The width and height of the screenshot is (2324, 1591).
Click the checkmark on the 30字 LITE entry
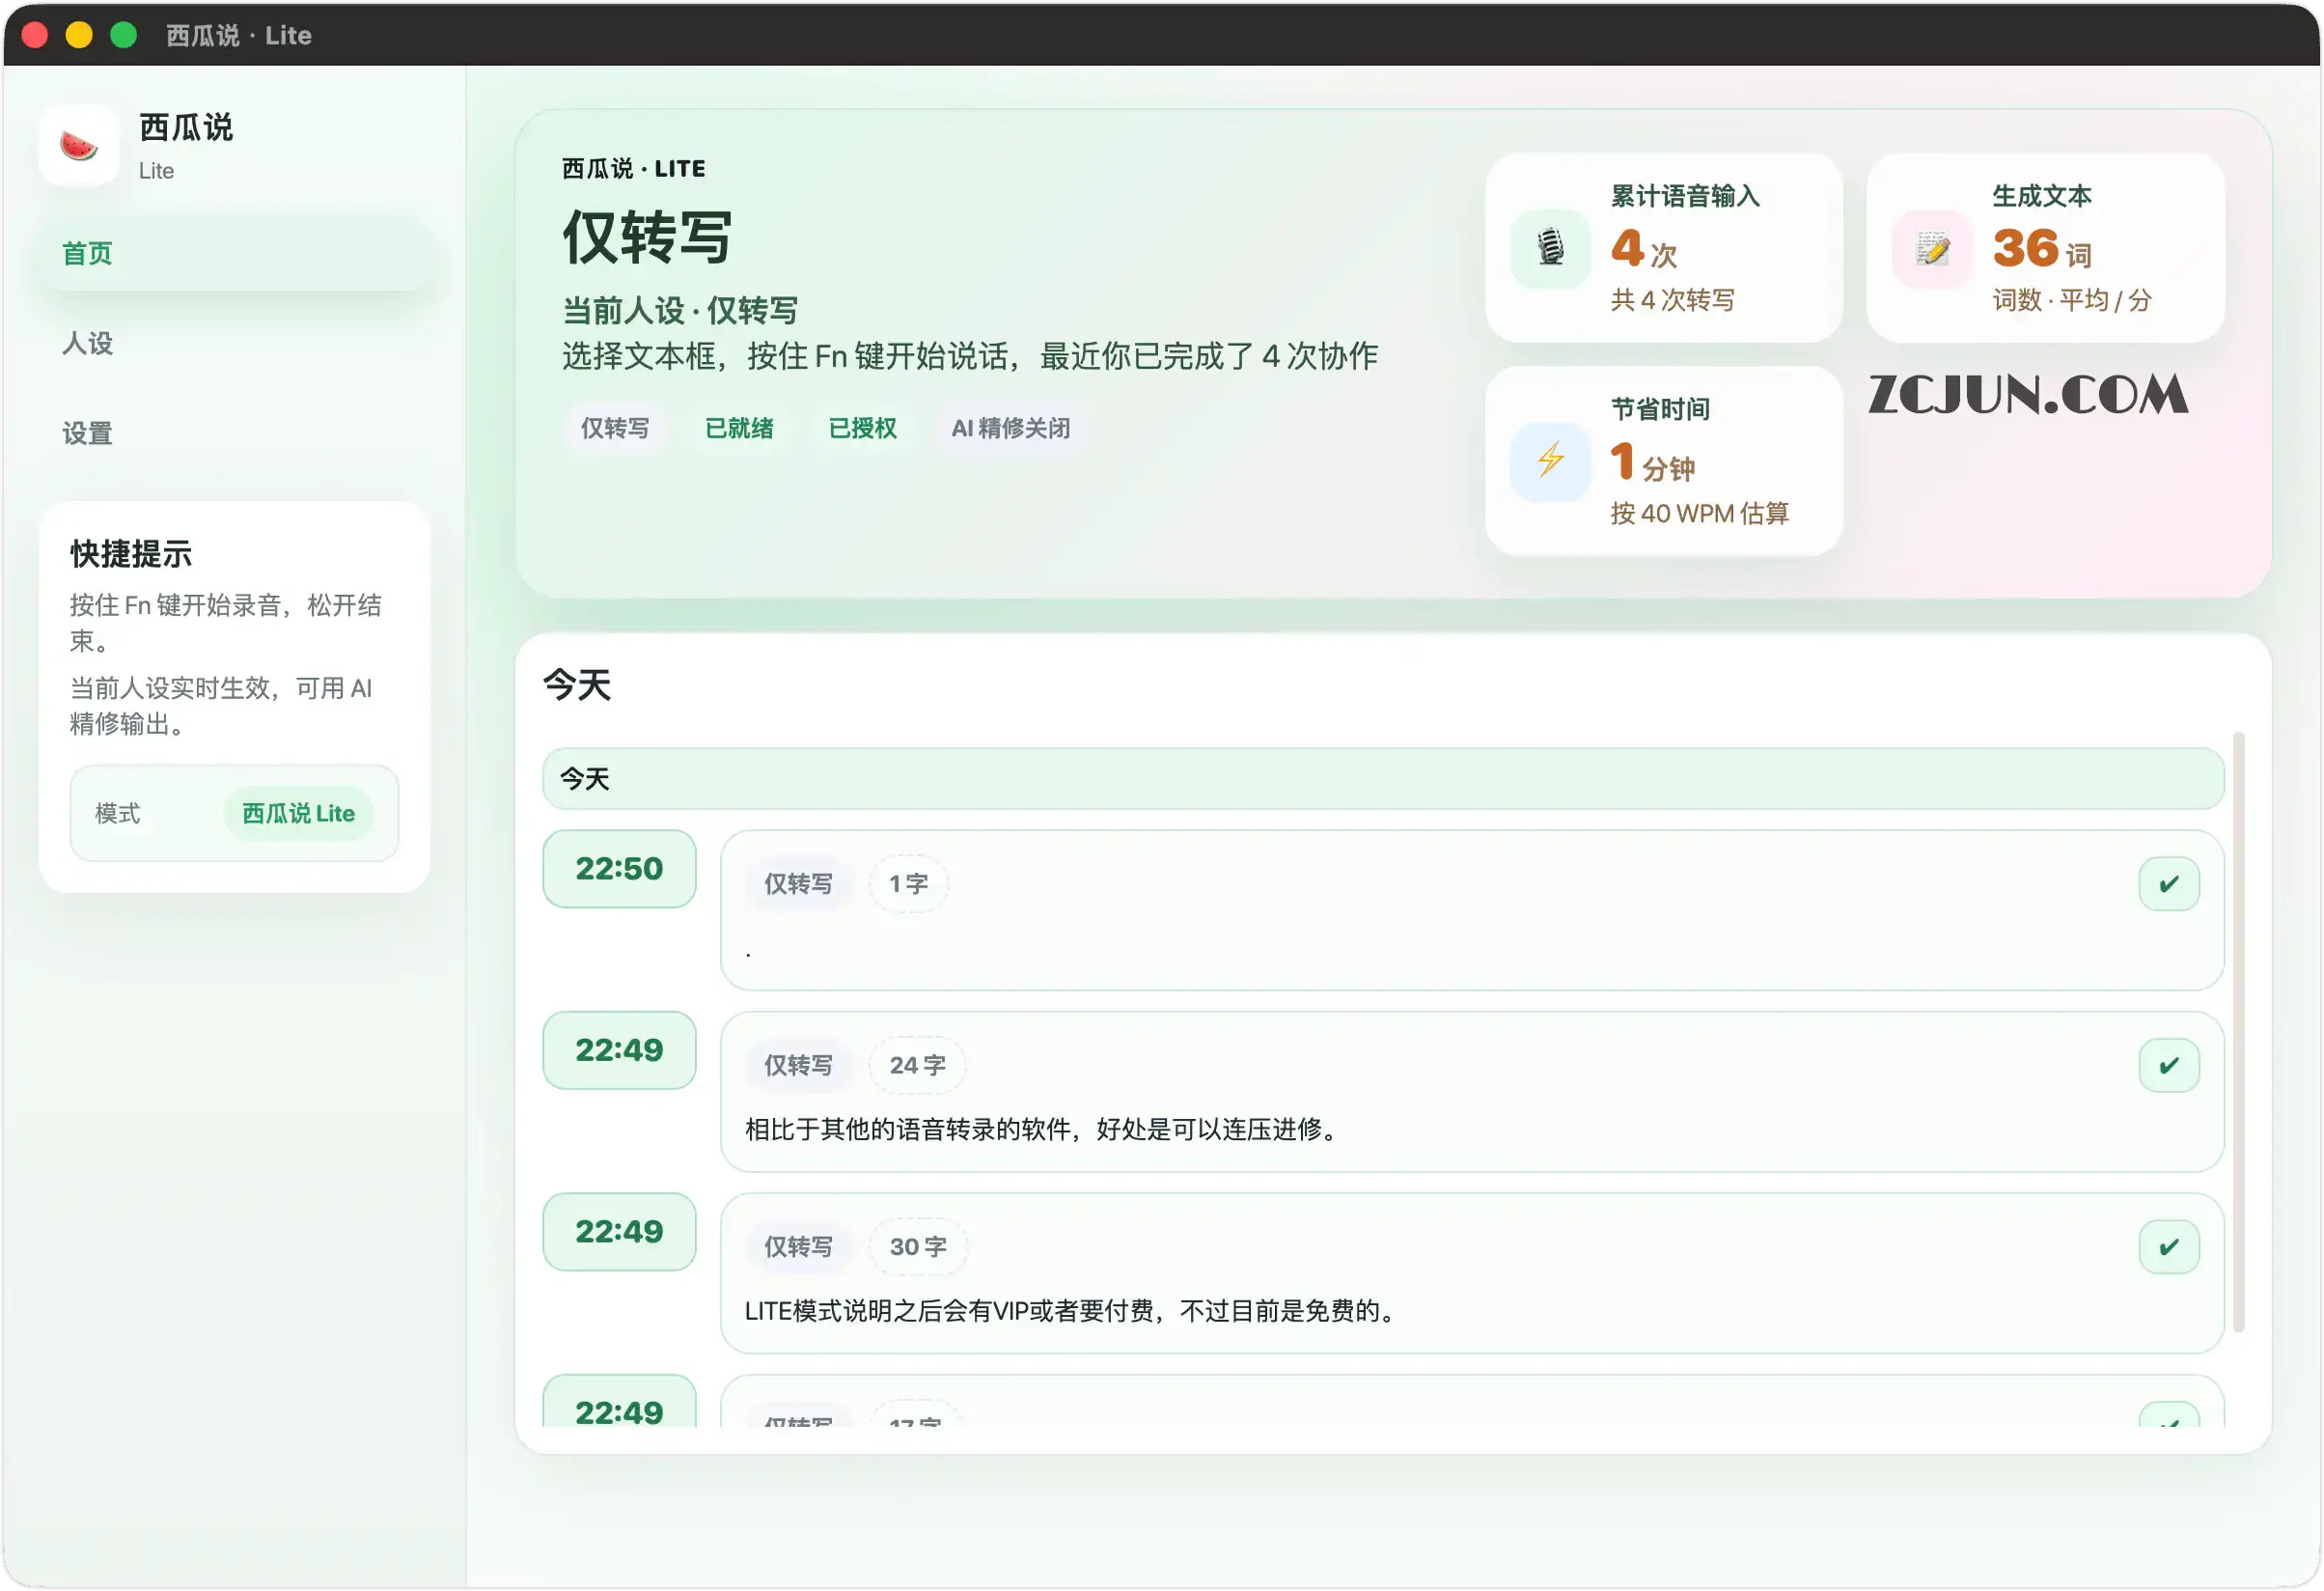coord(2169,1246)
